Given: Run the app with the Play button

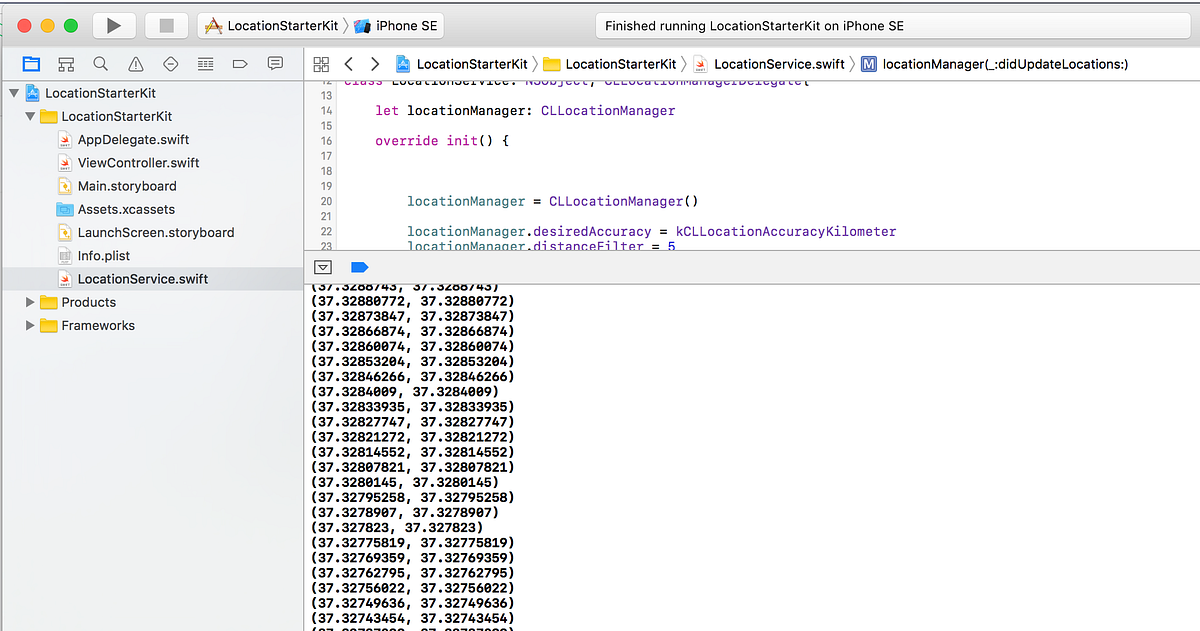Looking at the screenshot, I should tap(113, 25).
